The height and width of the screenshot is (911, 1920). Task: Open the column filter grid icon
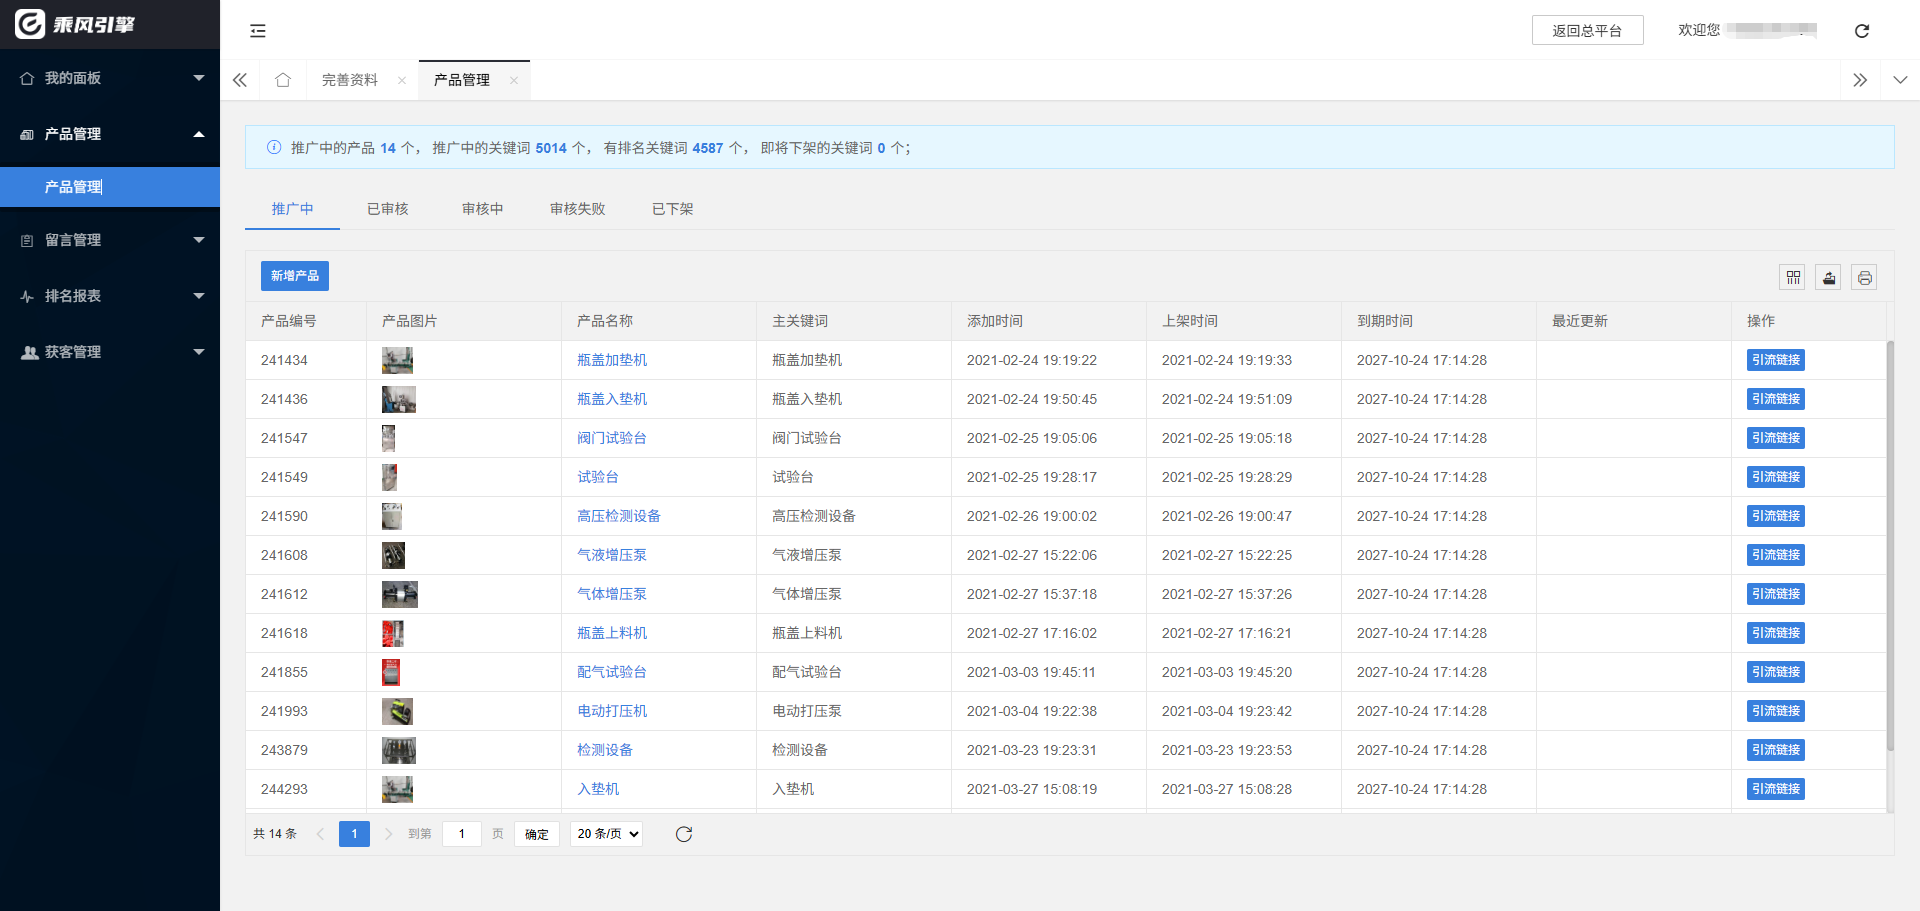(1793, 278)
